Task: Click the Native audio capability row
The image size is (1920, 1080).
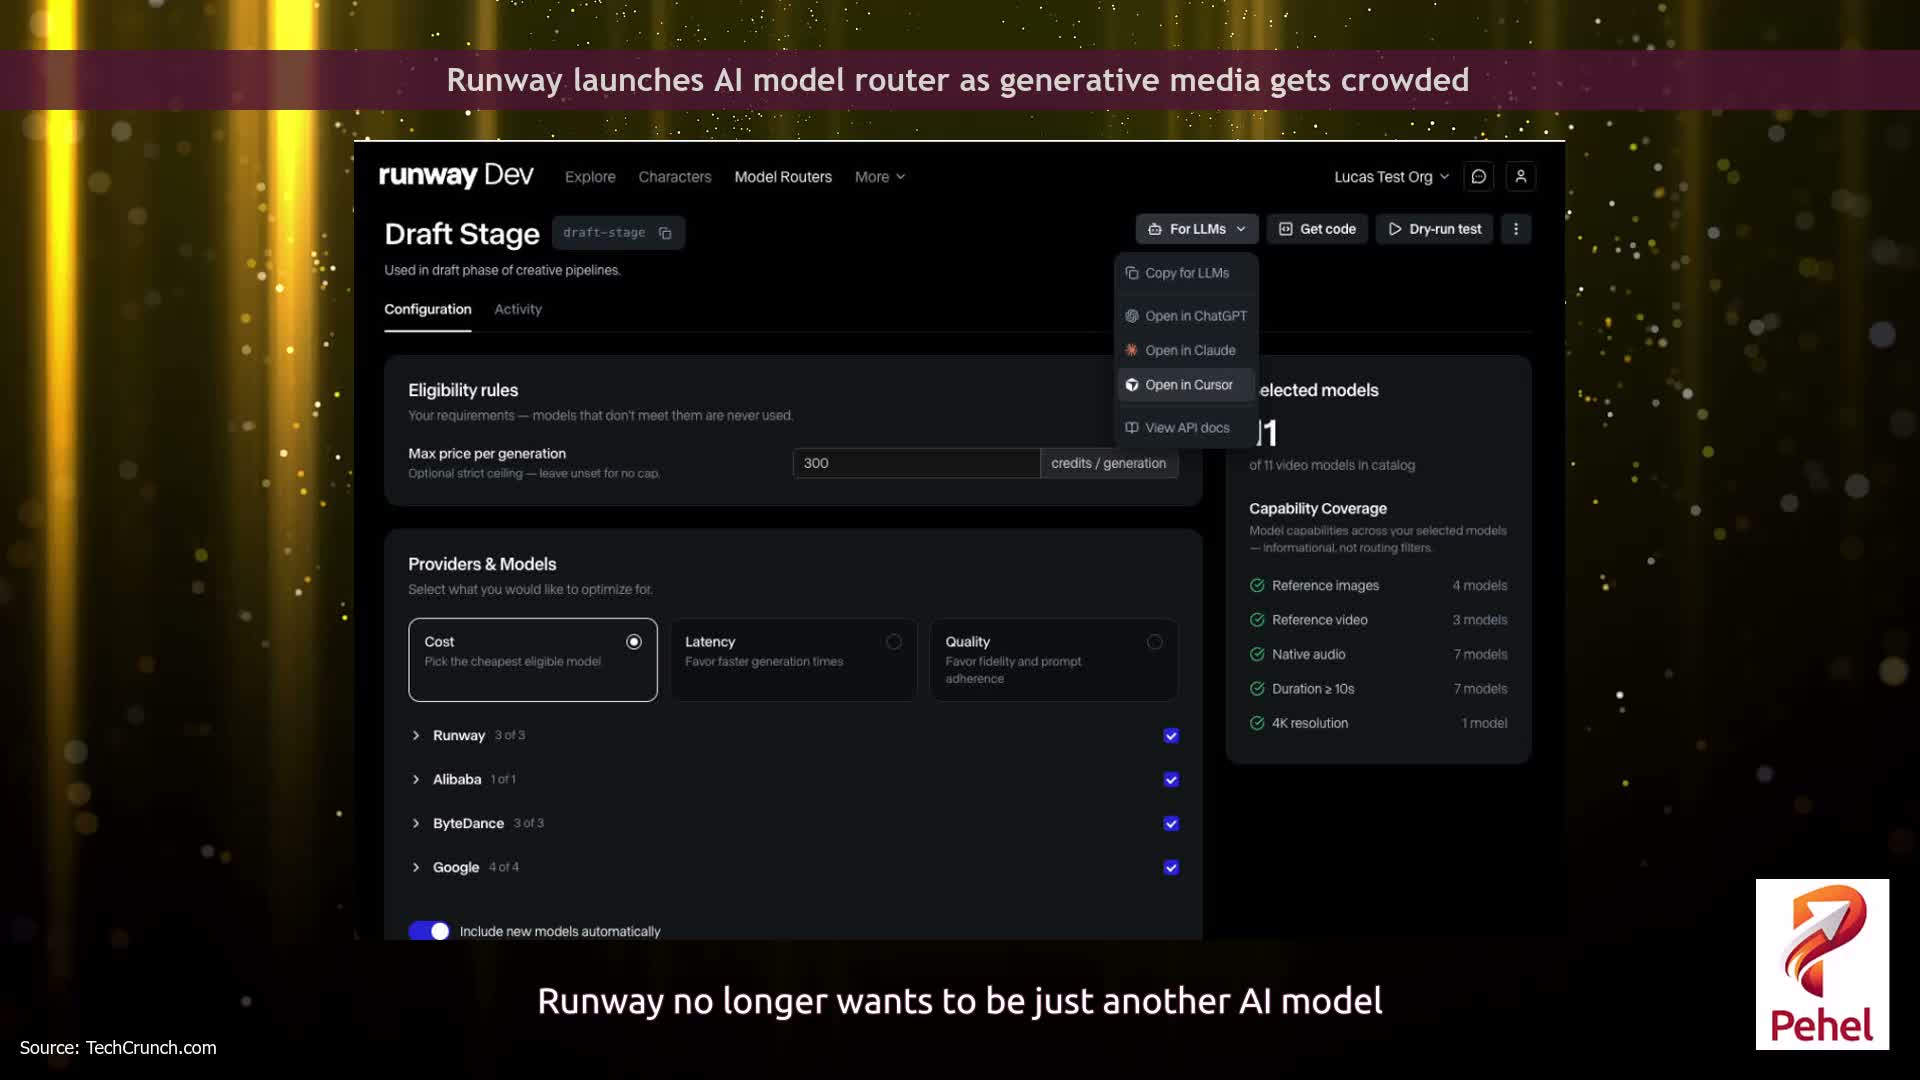Action: pos(1378,655)
